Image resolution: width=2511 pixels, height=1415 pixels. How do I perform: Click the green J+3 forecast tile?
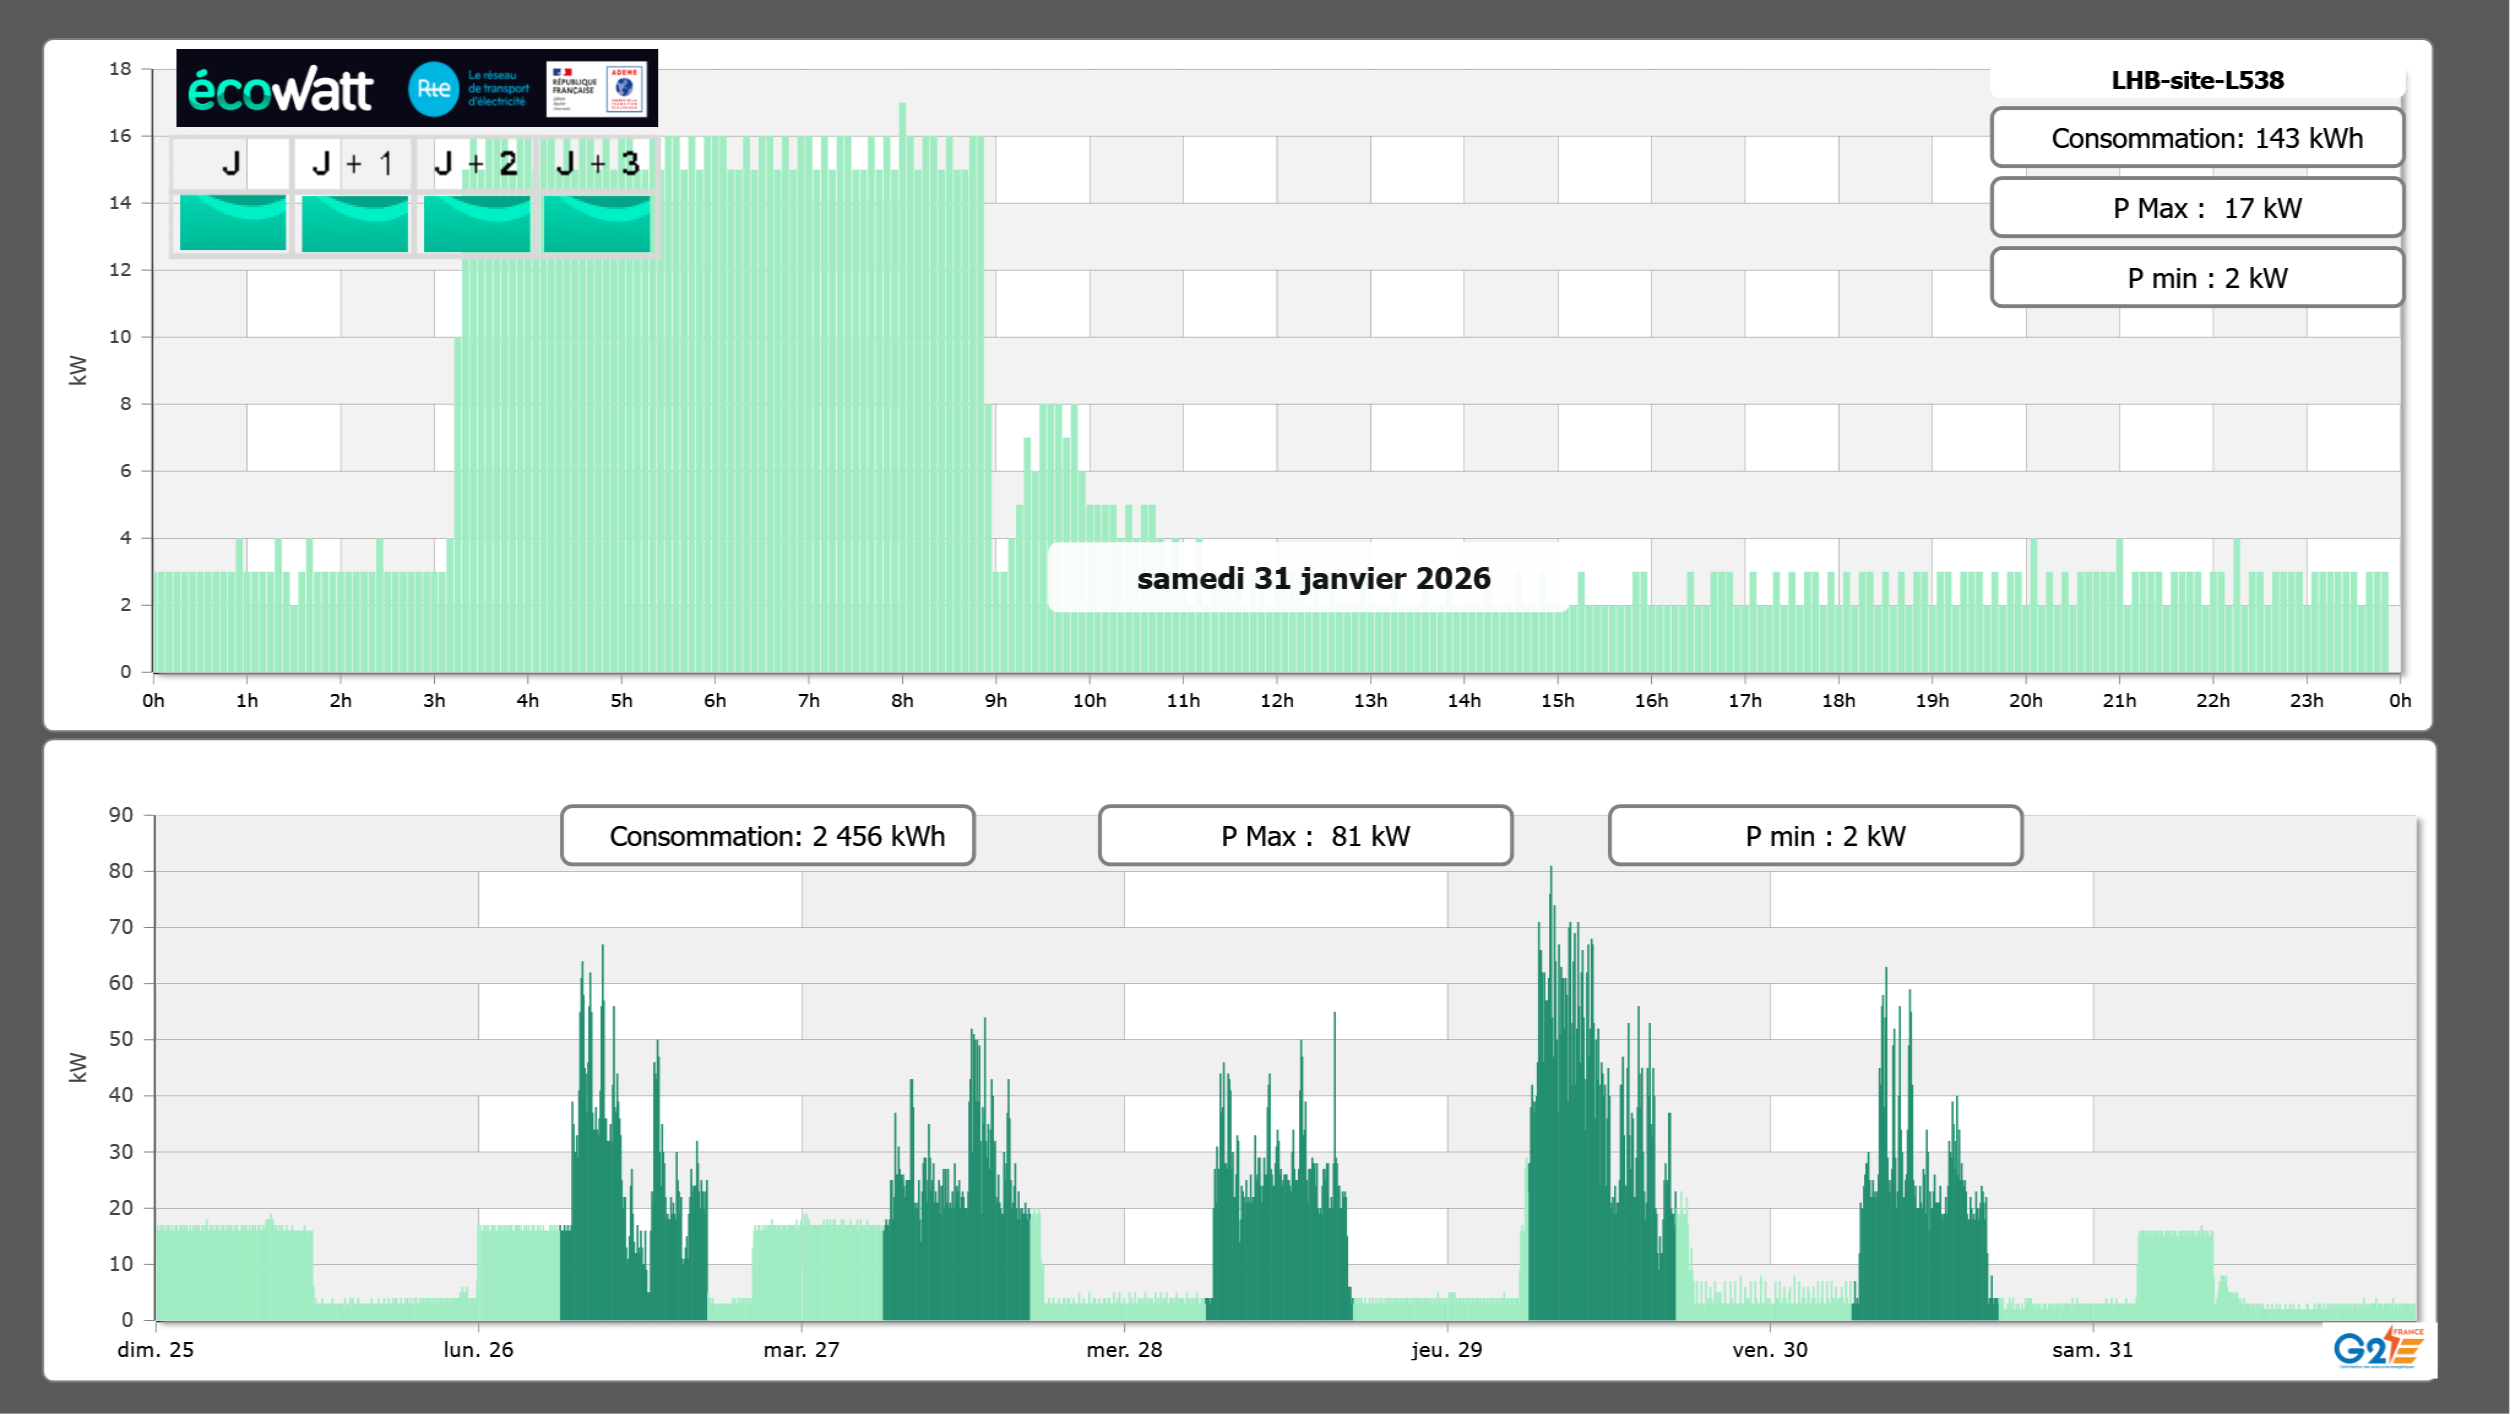[x=597, y=223]
